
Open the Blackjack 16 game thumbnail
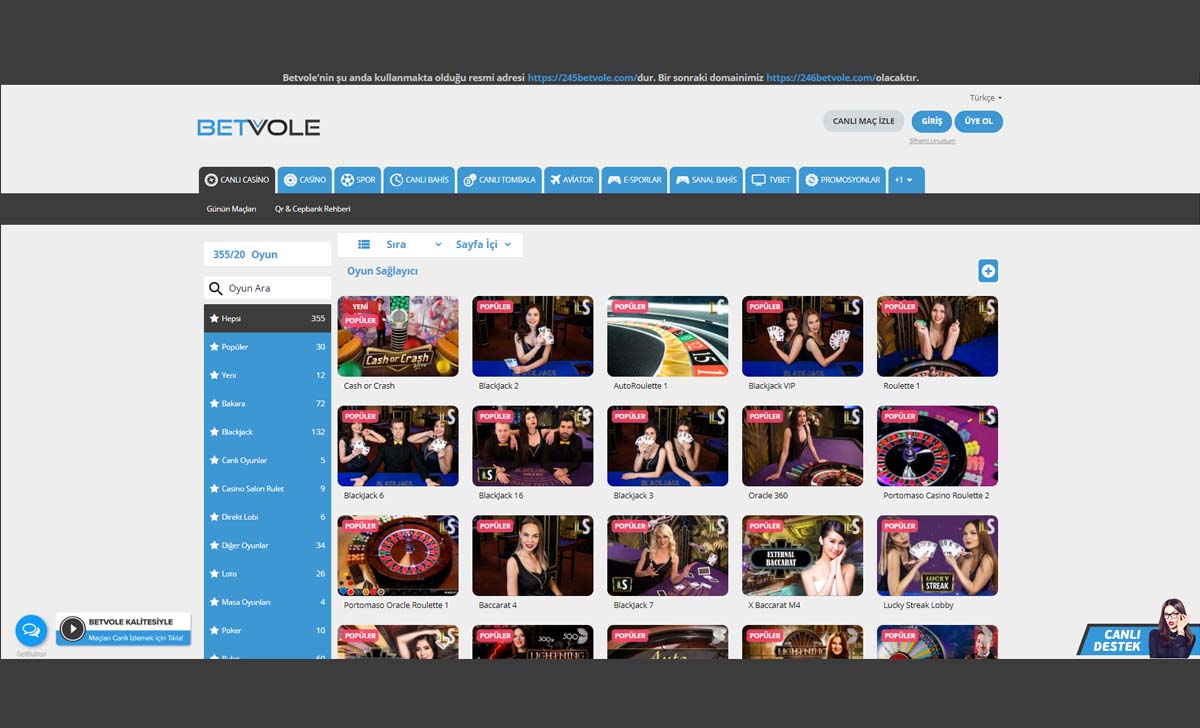(533, 446)
